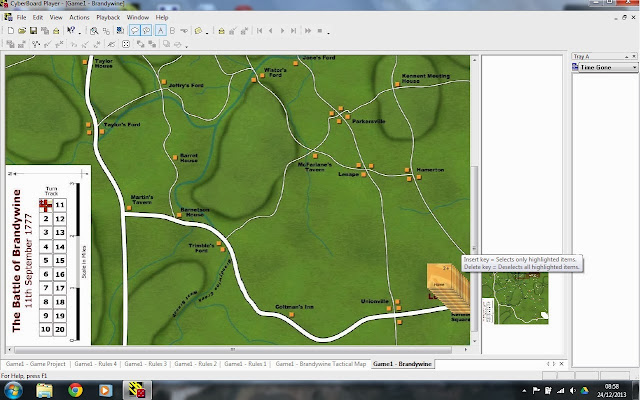Open the Actions menu
The height and width of the screenshot is (400, 640).
(x=79, y=18)
